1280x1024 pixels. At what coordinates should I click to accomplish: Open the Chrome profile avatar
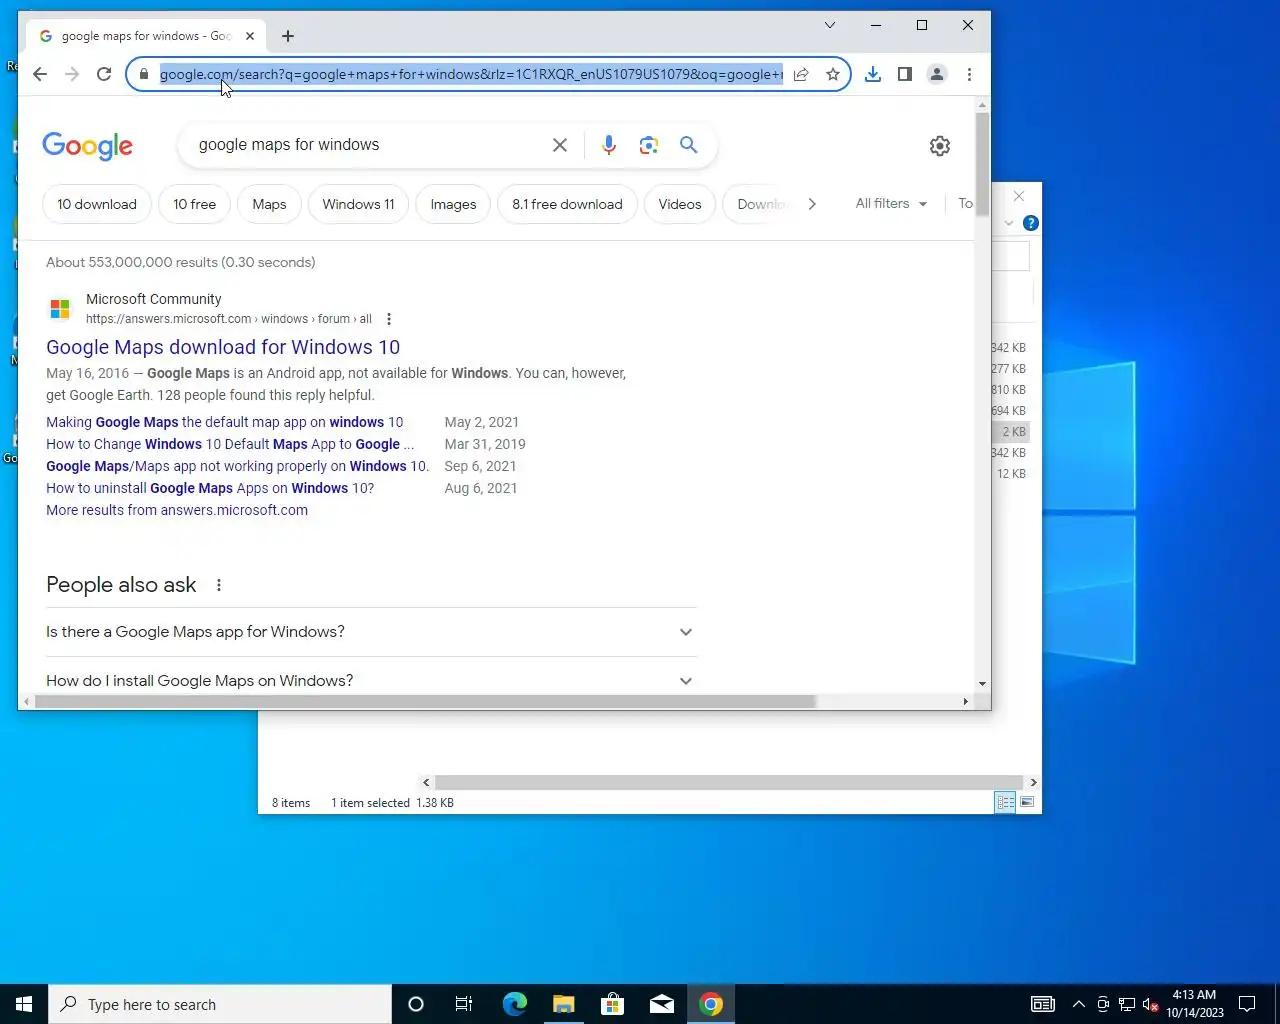(937, 74)
